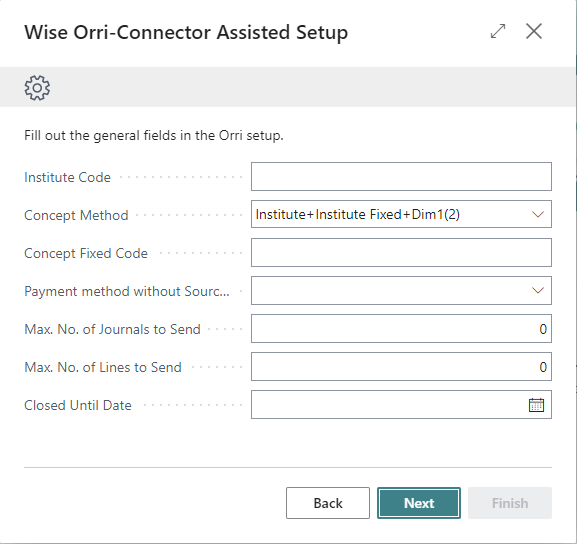Select the Max. No. of Journals to Send field
The height and width of the screenshot is (544, 577).
click(x=401, y=329)
